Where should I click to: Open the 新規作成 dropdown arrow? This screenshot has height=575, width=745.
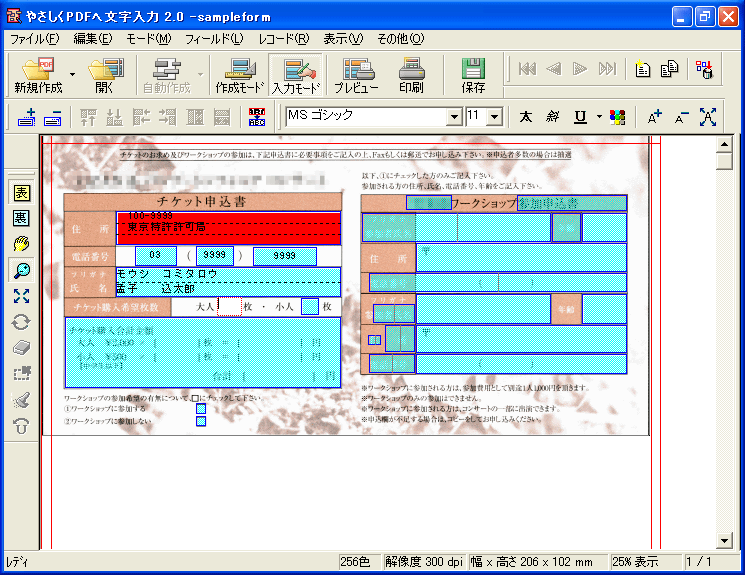tap(72, 75)
